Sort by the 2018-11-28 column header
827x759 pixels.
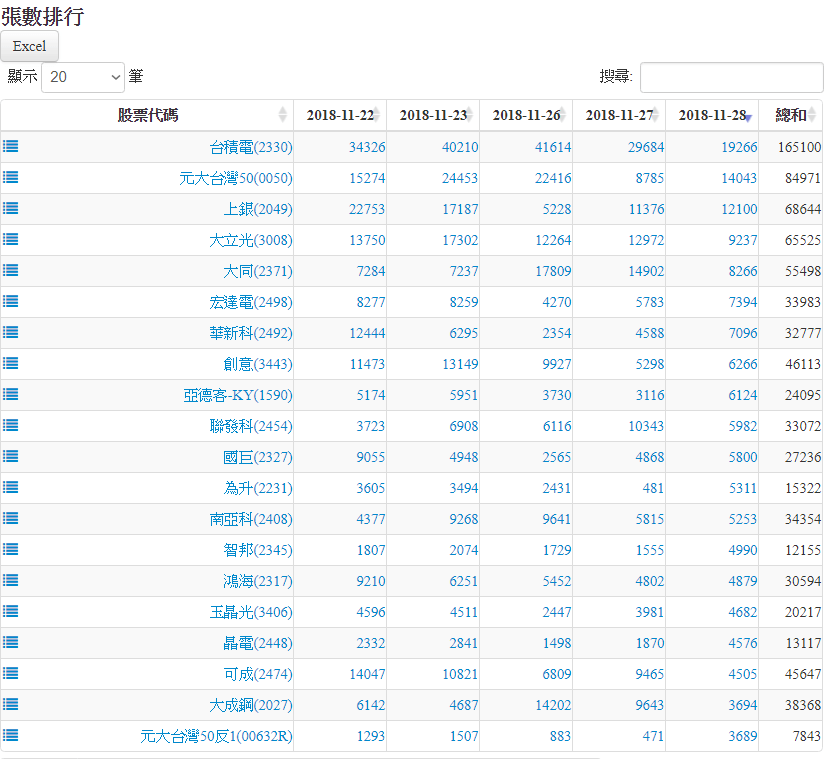(x=712, y=115)
